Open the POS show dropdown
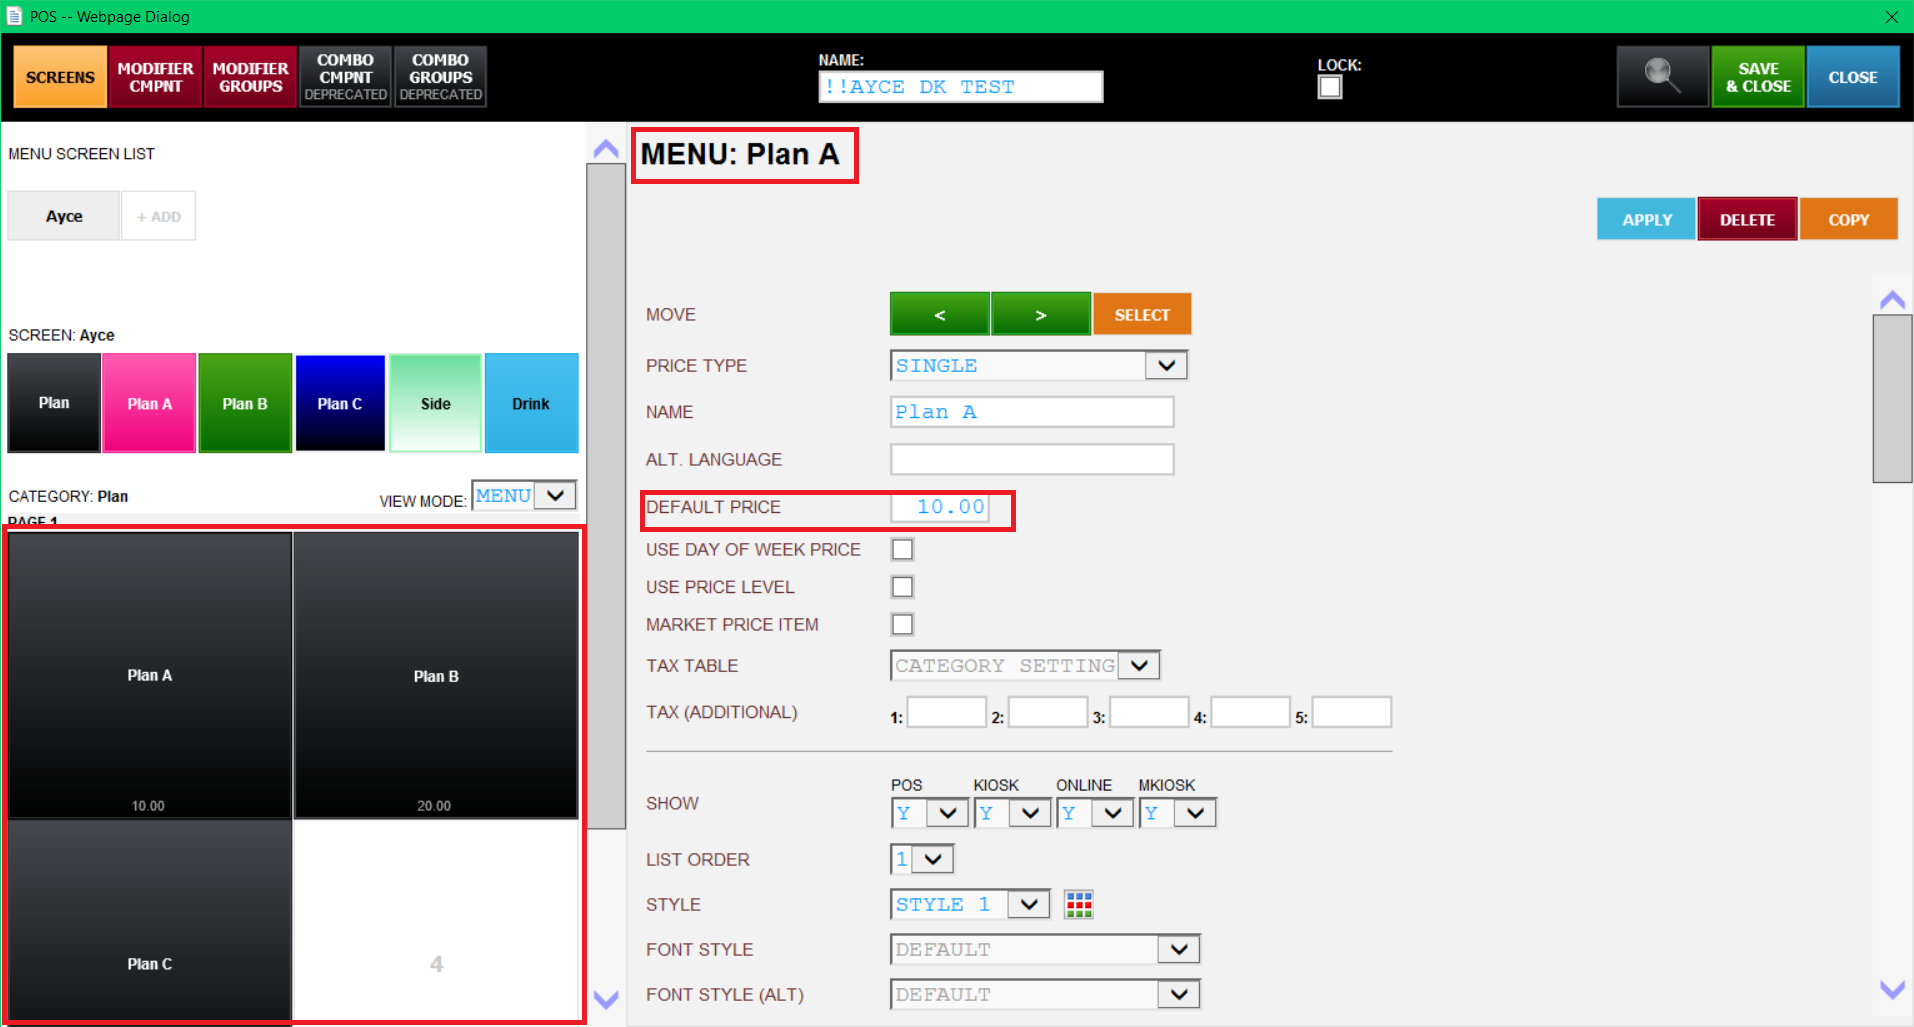The height and width of the screenshot is (1027, 1914). pyautogui.click(x=929, y=813)
